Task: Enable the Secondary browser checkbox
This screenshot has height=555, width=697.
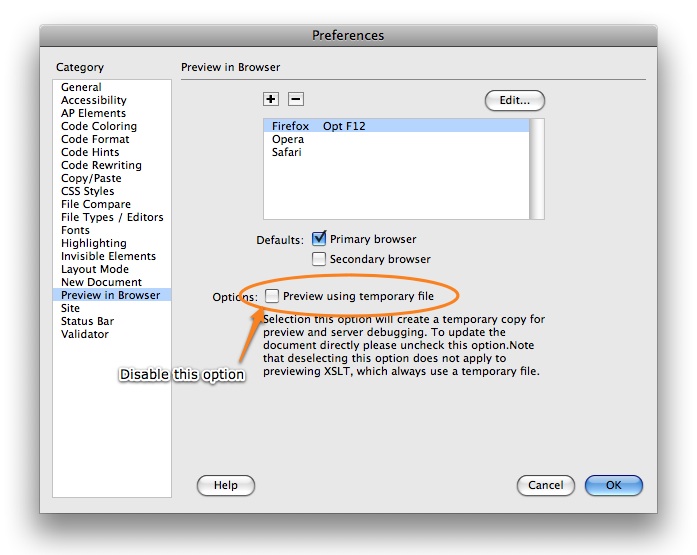Action: pos(319,259)
